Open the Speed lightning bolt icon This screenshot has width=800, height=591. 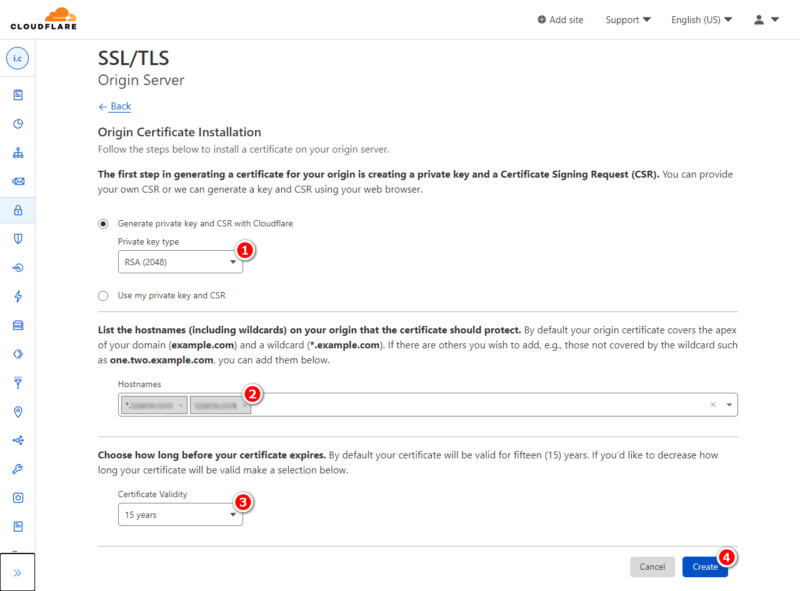[x=18, y=296]
